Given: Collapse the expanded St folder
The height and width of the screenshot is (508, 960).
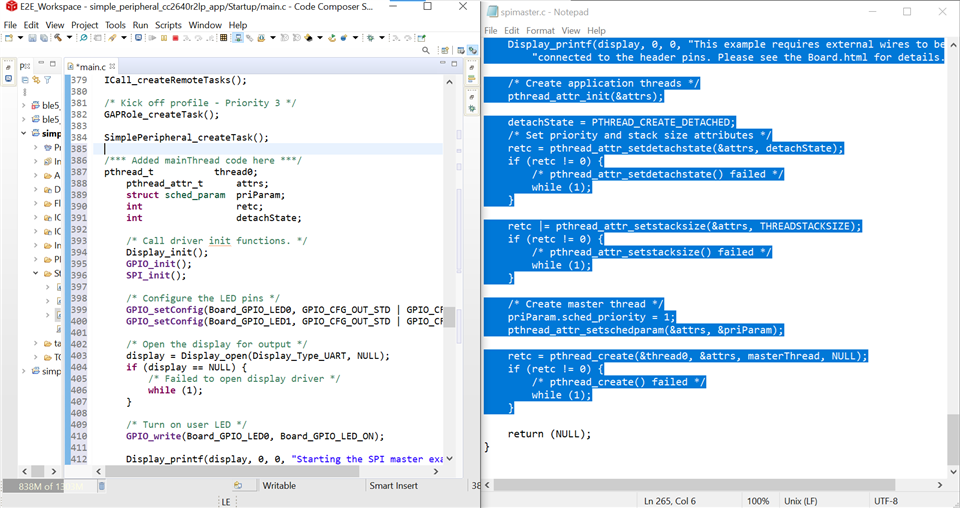Looking at the screenshot, I should pos(36,273).
